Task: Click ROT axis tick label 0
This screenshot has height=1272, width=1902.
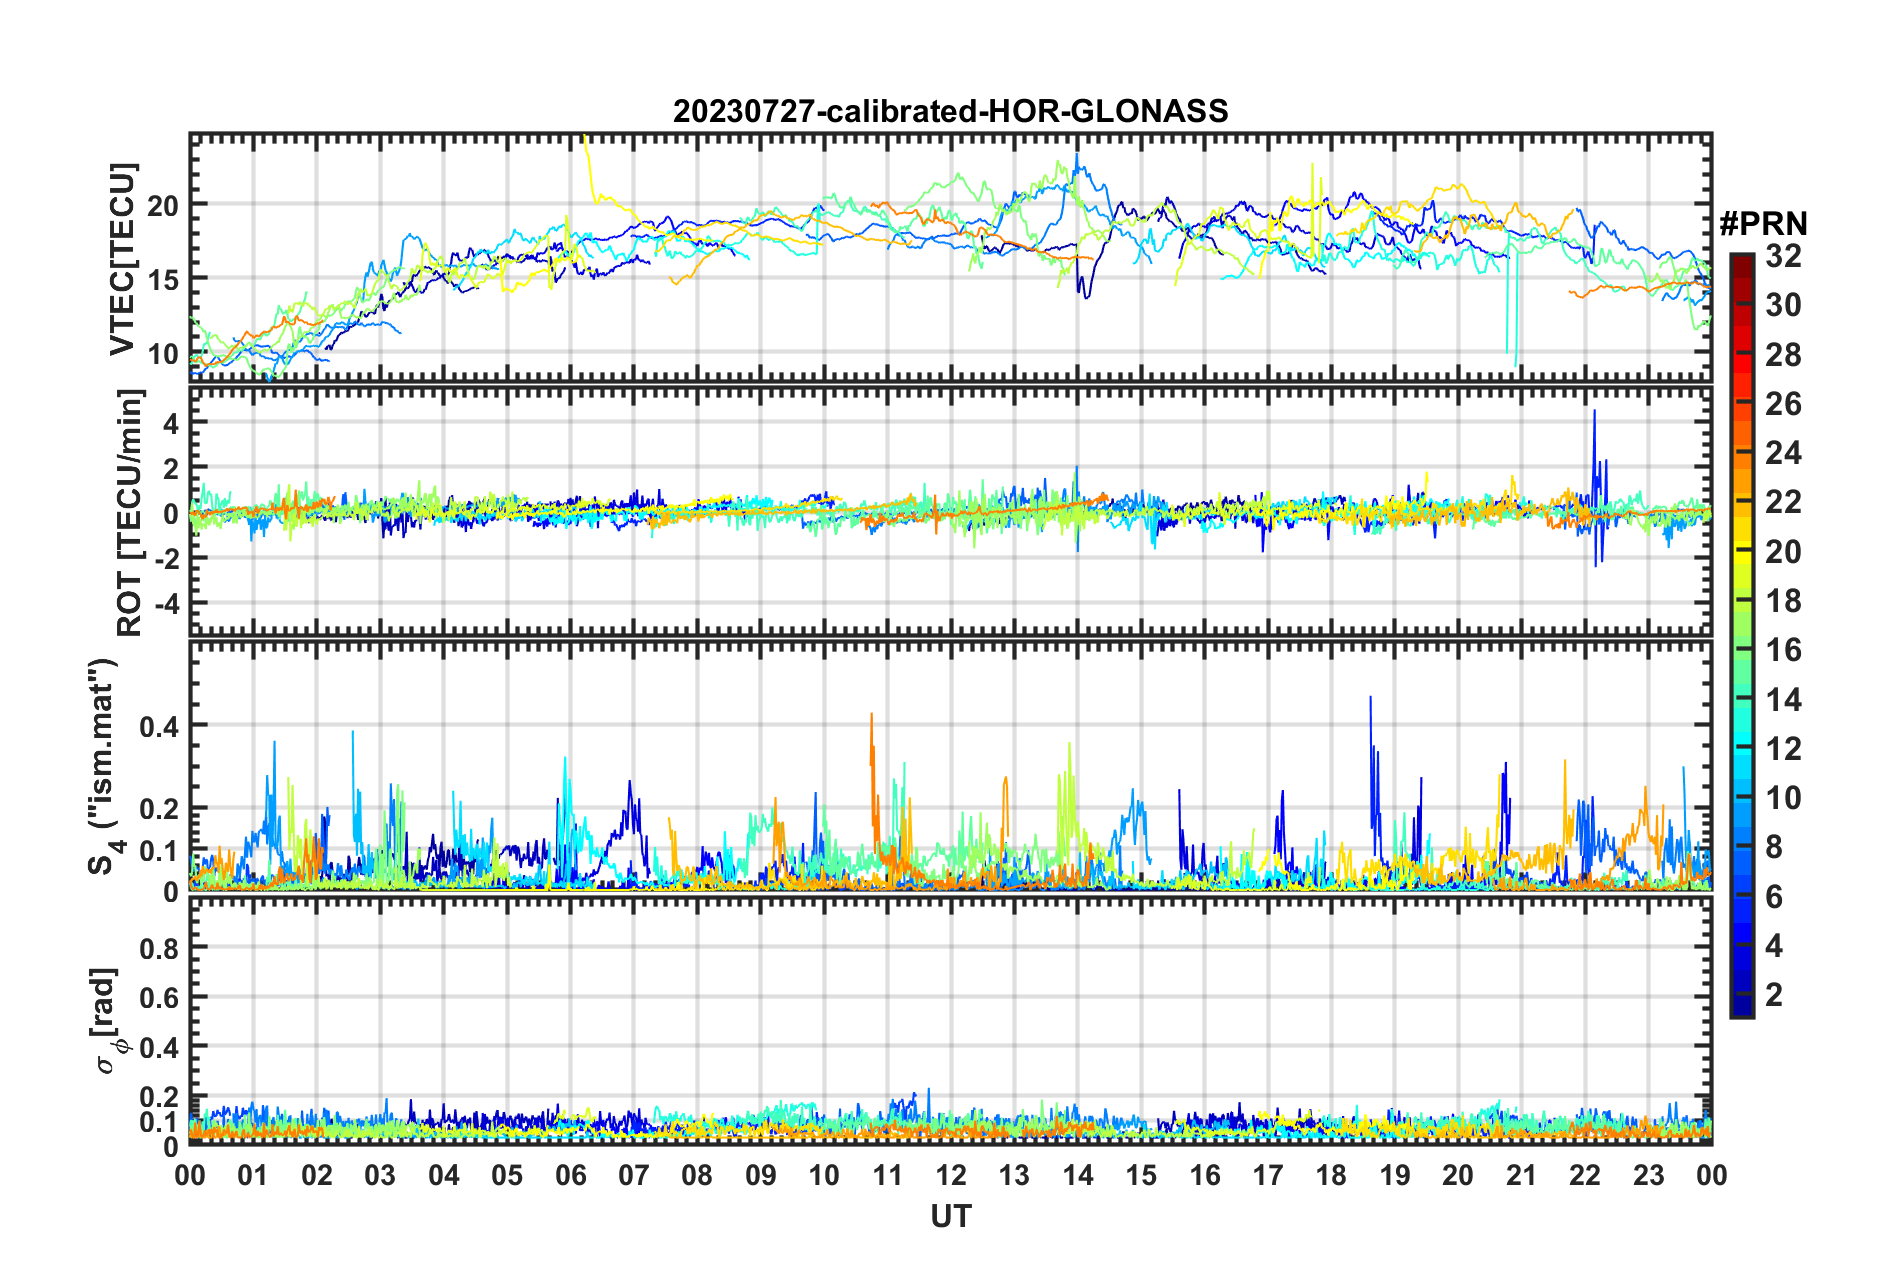Action: click(x=171, y=515)
